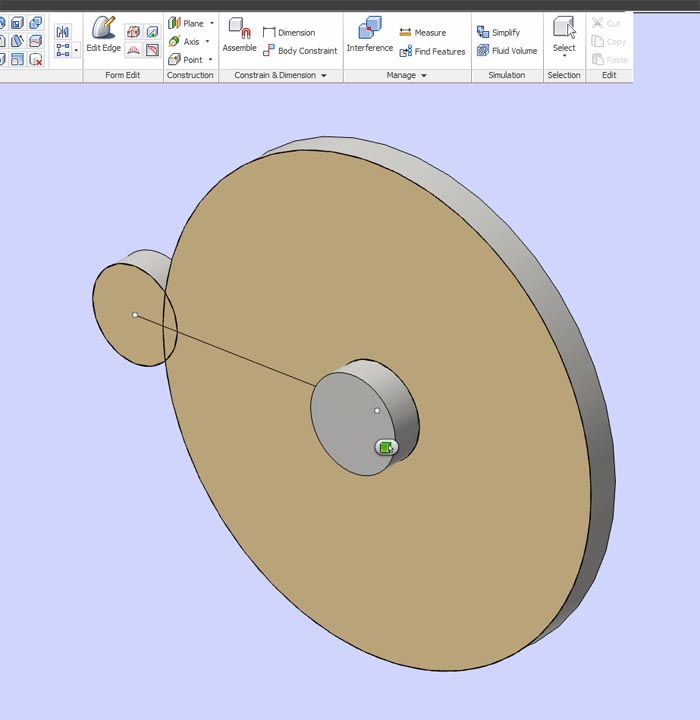Run the Interference check tool
This screenshot has width=700, height=720.
[370, 34]
